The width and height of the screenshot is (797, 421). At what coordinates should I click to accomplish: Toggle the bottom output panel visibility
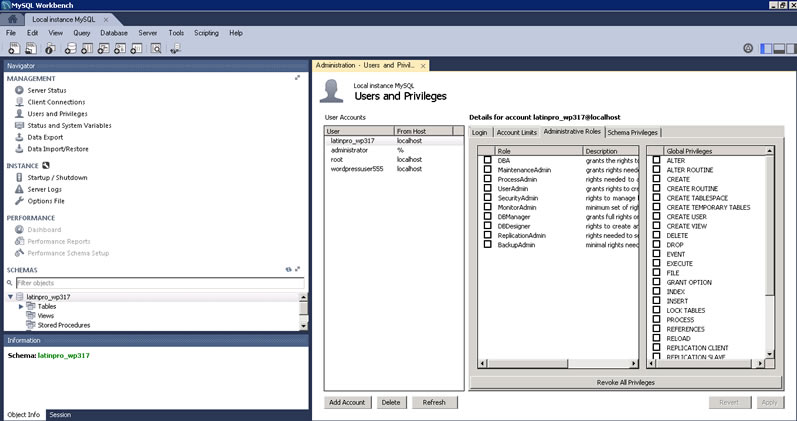[778, 49]
